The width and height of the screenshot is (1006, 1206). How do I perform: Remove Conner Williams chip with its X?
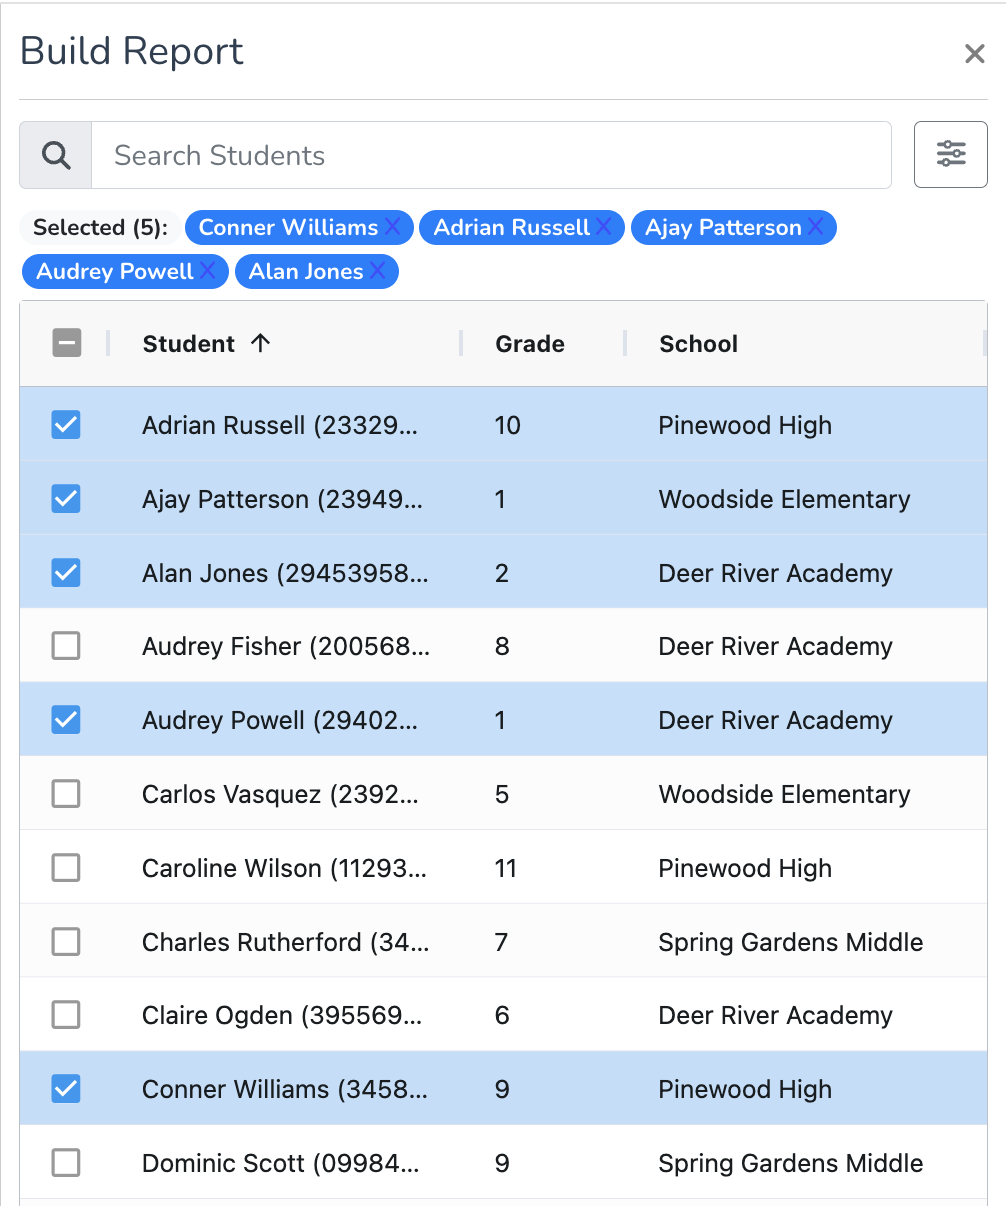pos(392,227)
